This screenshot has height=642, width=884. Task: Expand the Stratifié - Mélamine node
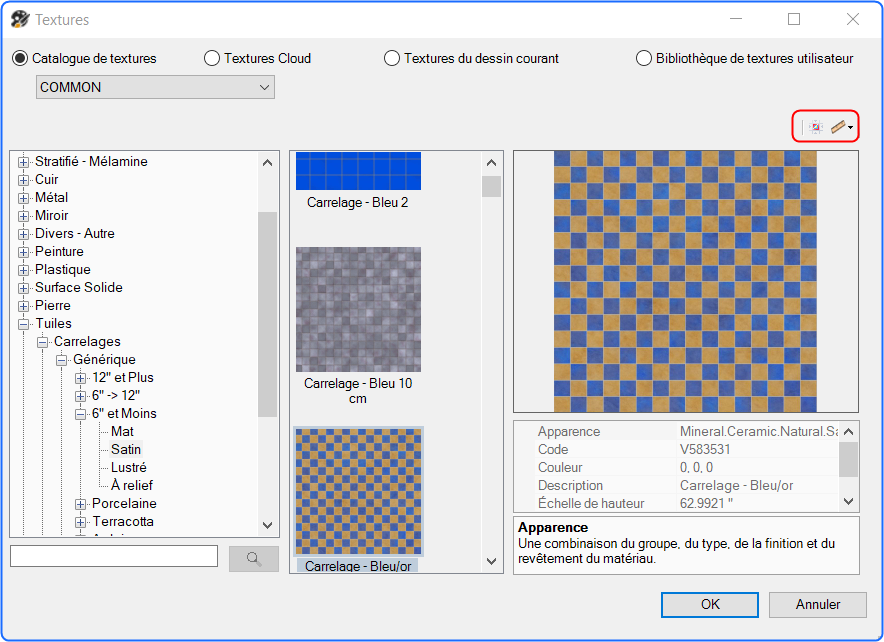23,162
